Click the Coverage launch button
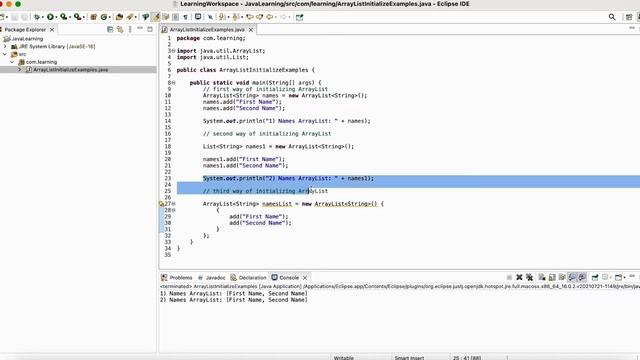 (x=63, y=17)
